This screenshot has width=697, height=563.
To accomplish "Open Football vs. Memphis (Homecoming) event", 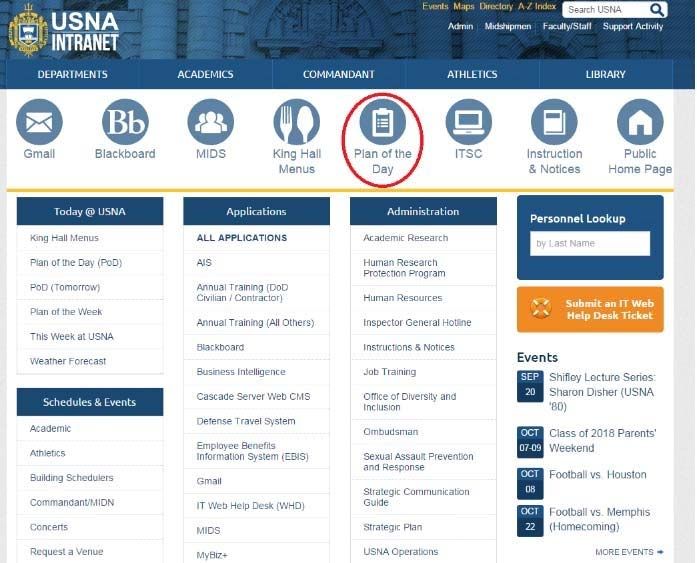I will (x=599, y=519).
